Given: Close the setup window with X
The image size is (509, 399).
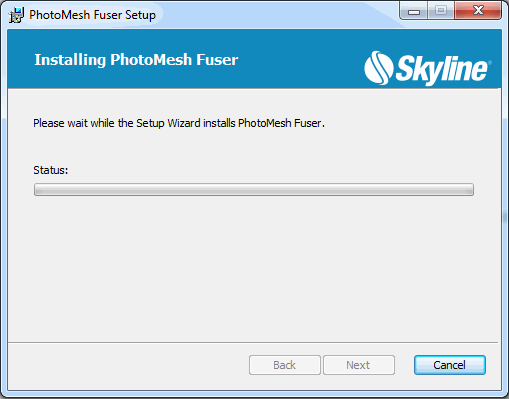Looking at the screenshot, I should point(478,11).
